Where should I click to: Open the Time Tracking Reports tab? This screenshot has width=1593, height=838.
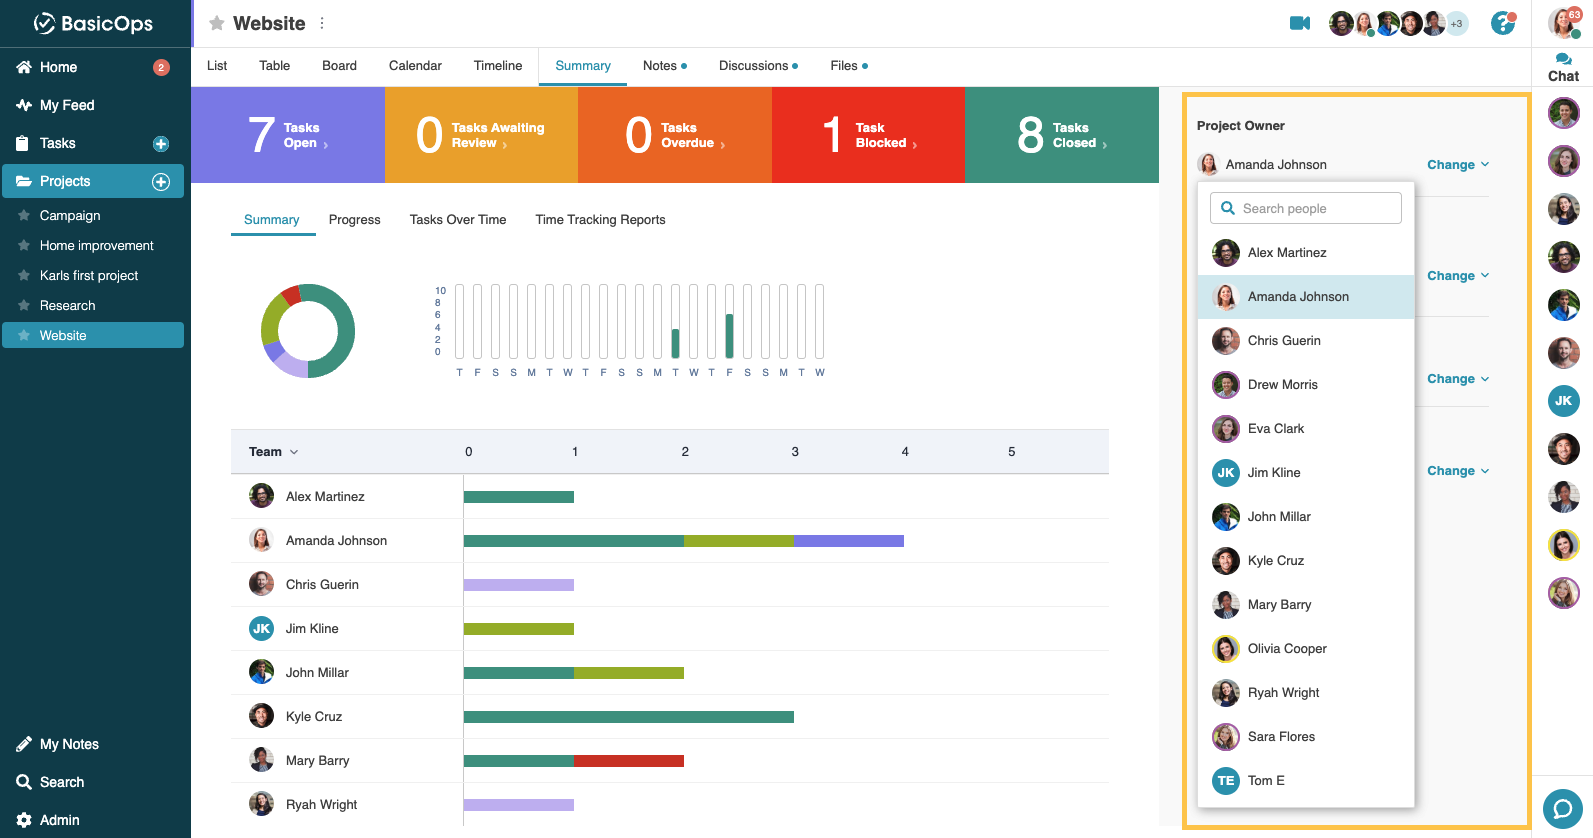coord(600,220)
